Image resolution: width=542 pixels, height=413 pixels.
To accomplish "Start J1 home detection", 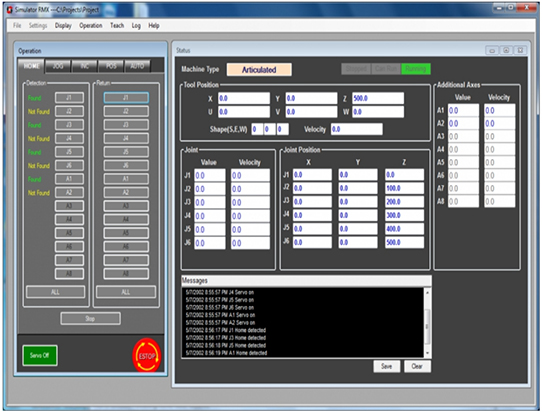I will point(69,98).
